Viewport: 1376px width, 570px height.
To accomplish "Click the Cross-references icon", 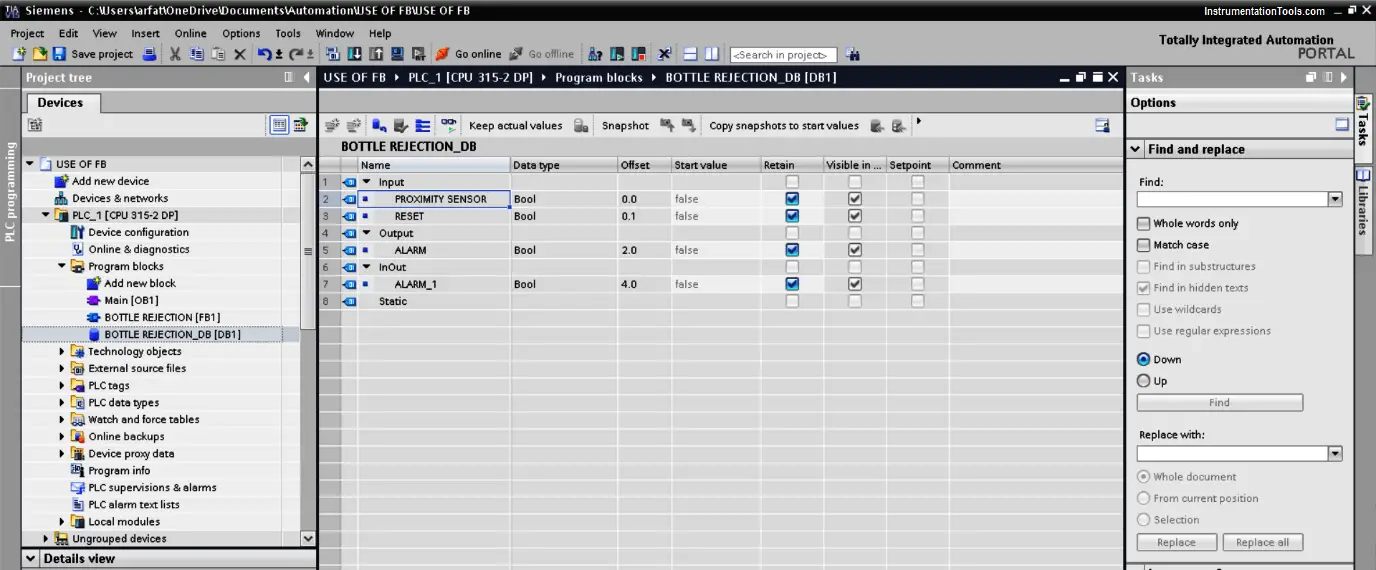I will point(664,54).
